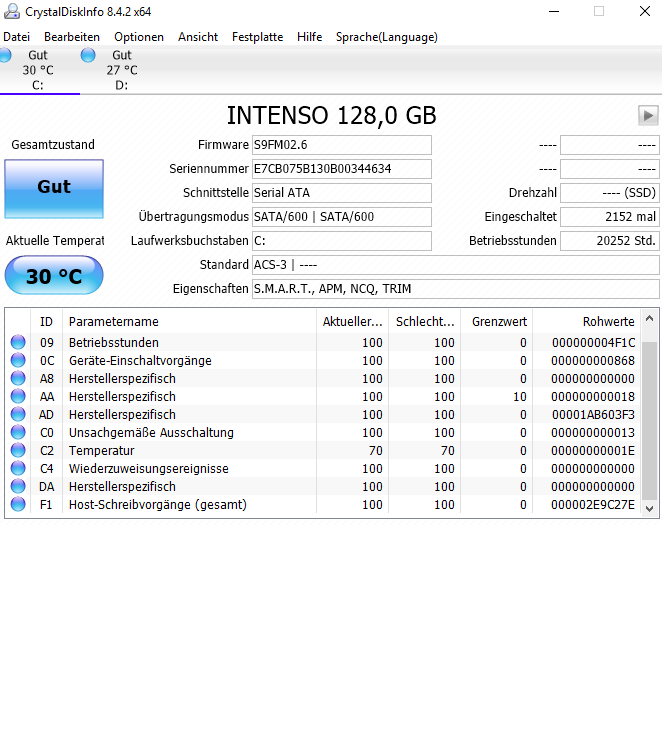Click the Eigenschaften field with S.M.A.R.T., APM
The image size is (662, 745).
coord(456,289)
